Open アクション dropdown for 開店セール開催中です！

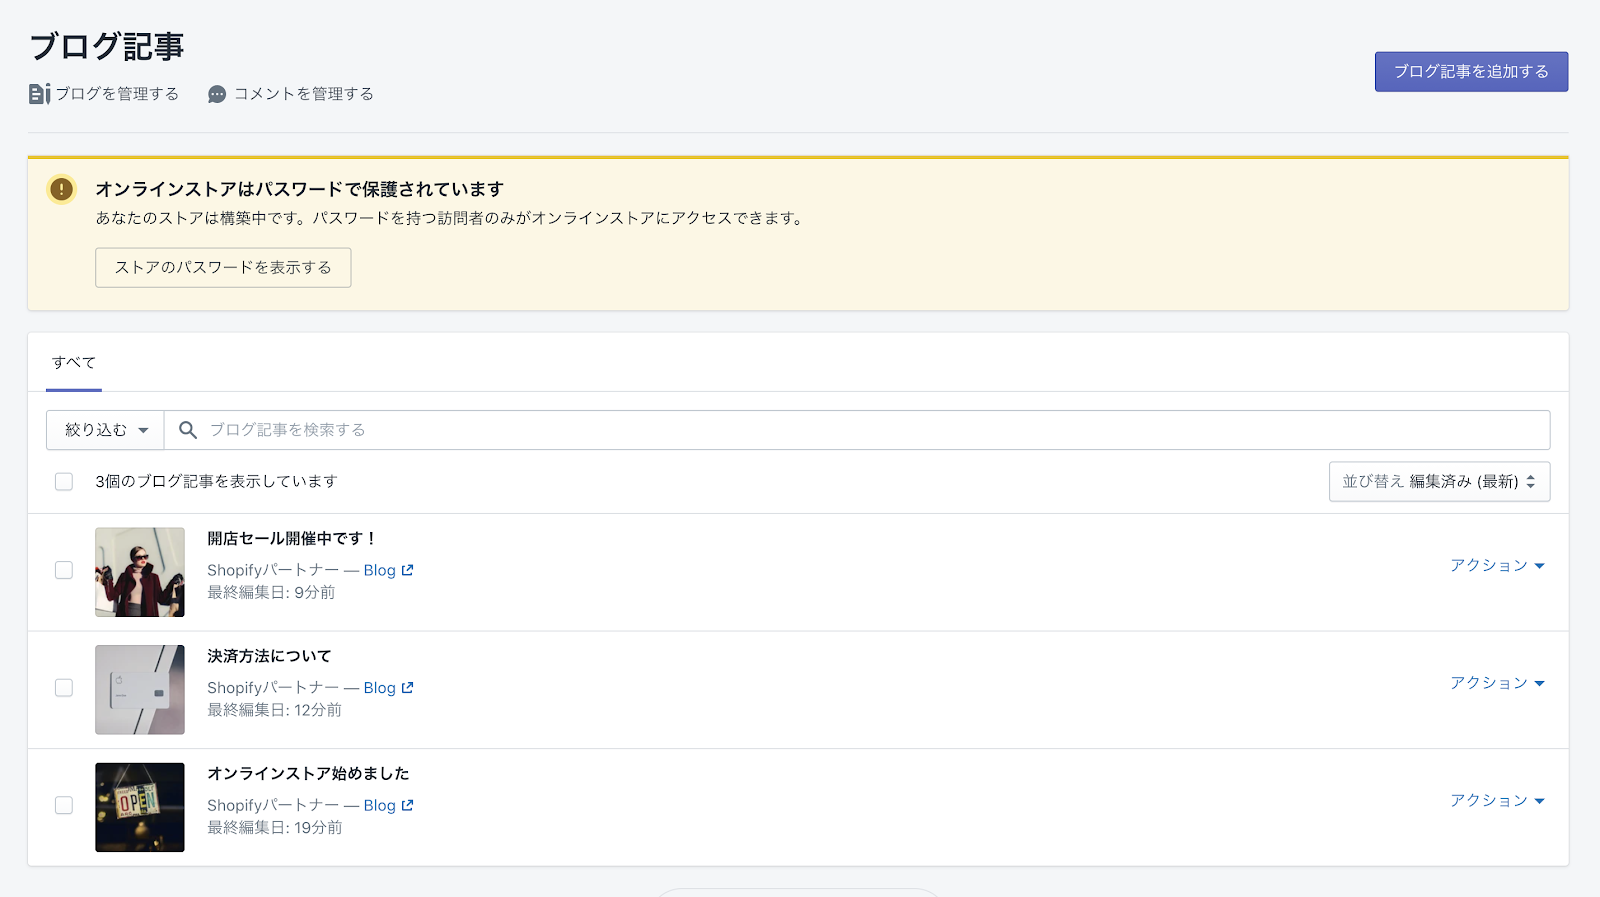tap(1497, 566)
